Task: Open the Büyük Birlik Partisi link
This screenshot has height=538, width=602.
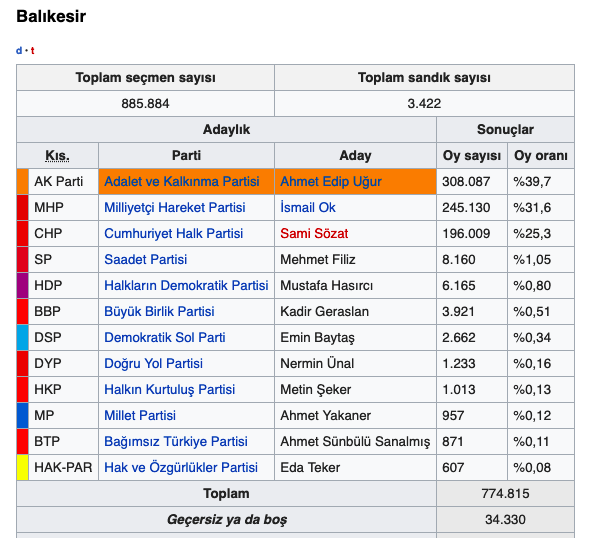Action: (x=159, y=311)
